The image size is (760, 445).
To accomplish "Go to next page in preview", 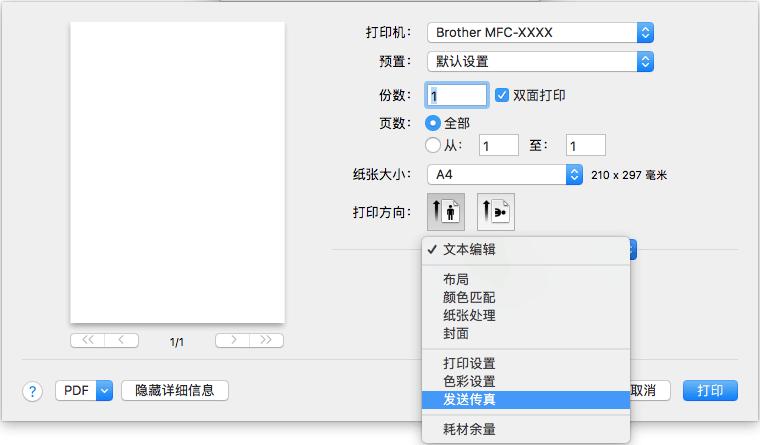I will coord(232,340).
